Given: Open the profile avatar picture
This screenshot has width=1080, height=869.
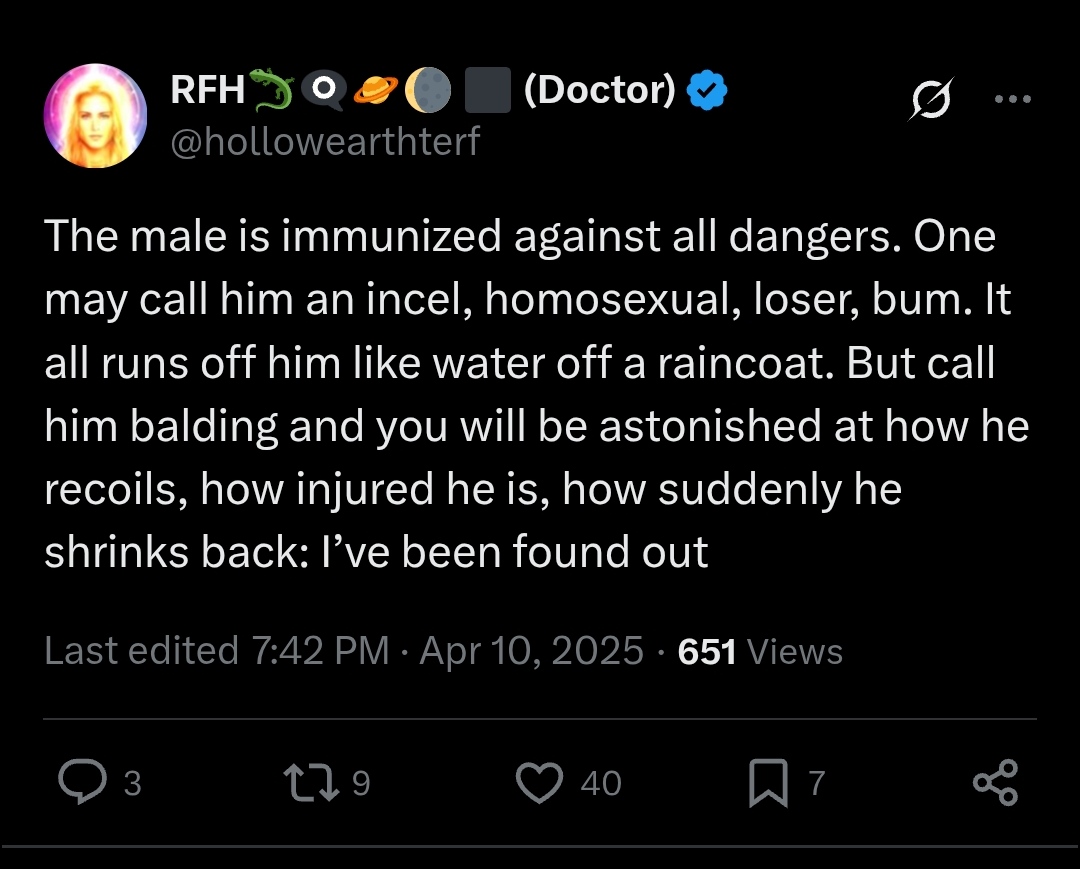Looking at the screenshot, I should coord(95,116).
